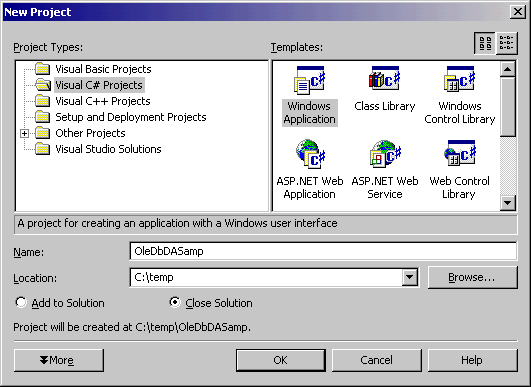Click the Cancel button
This screenshot has width=531, height=387.
point(377,360)
